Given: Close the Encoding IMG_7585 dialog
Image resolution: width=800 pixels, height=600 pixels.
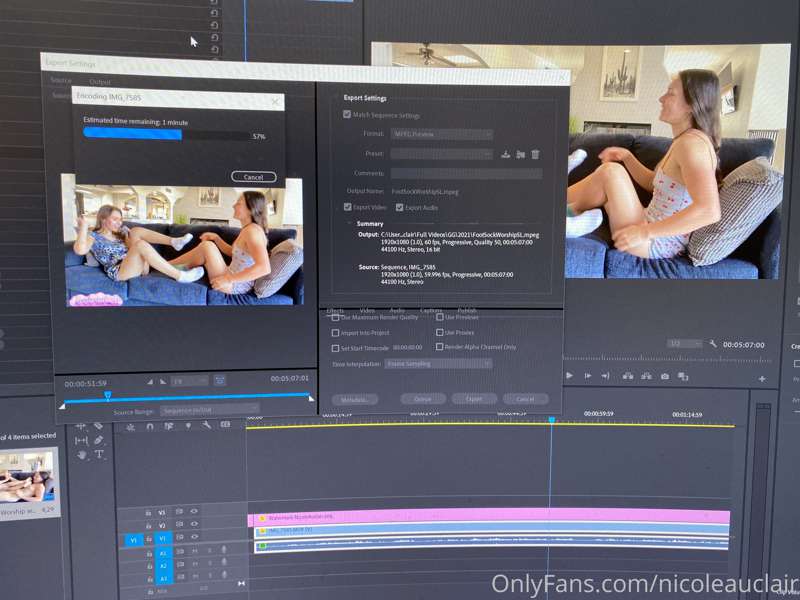Looking at the screenshot, I should [276, 102].
